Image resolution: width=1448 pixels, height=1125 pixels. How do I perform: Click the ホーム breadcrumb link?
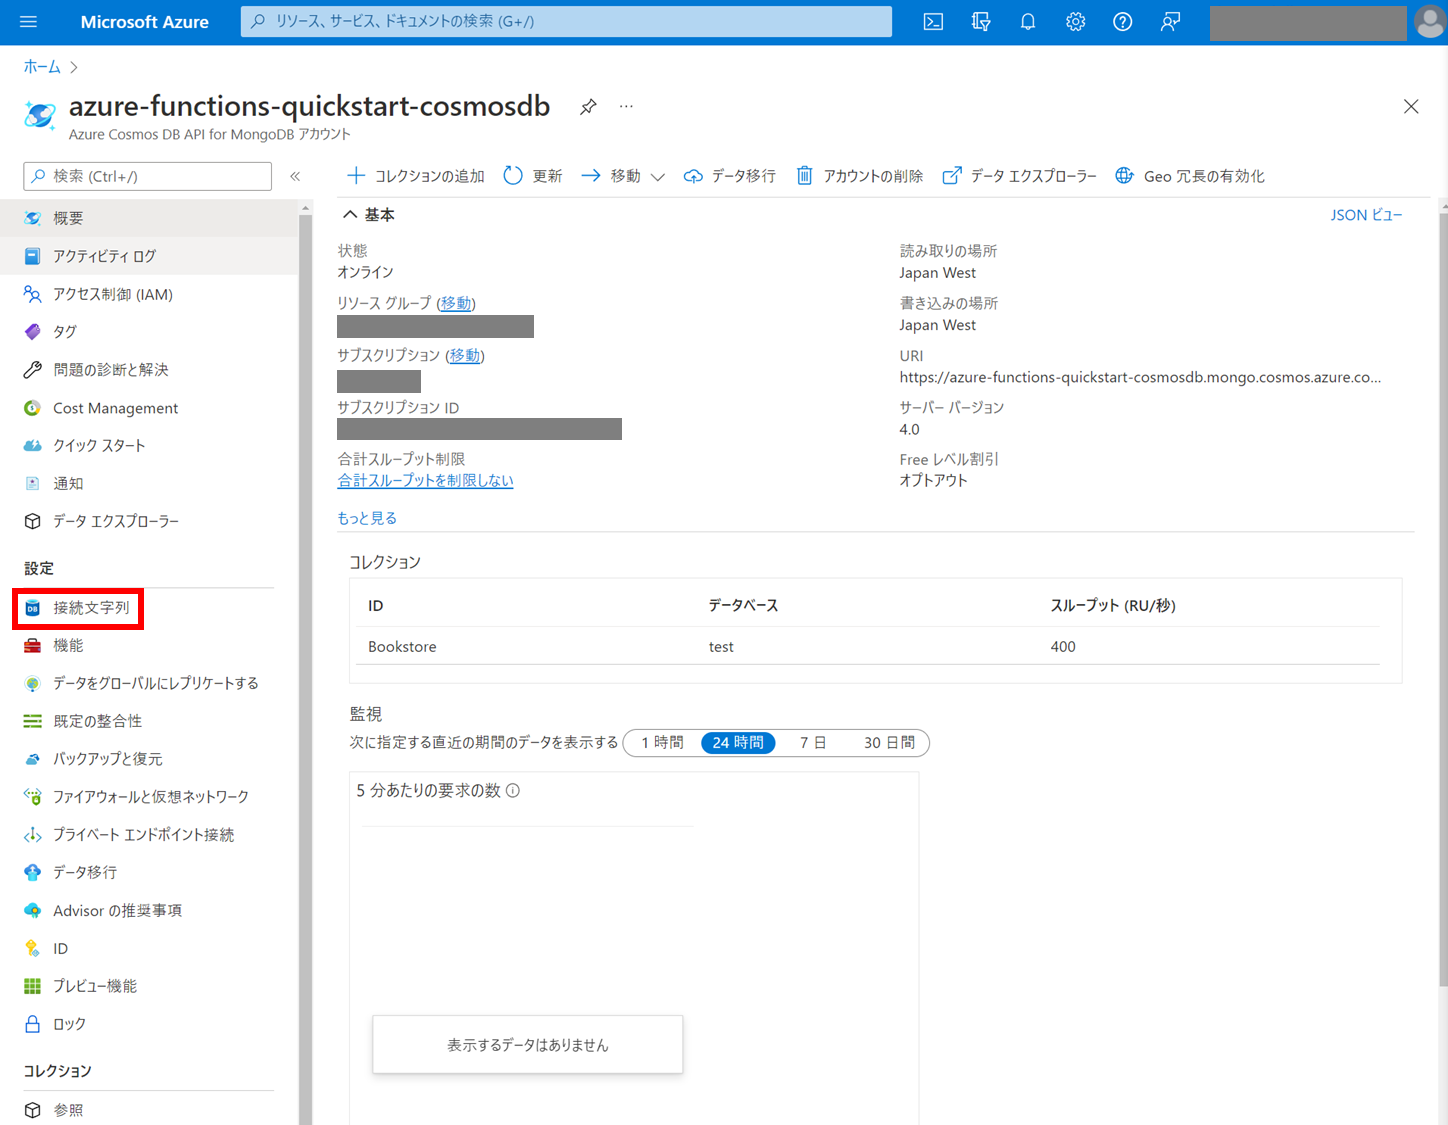pos(42,67)
